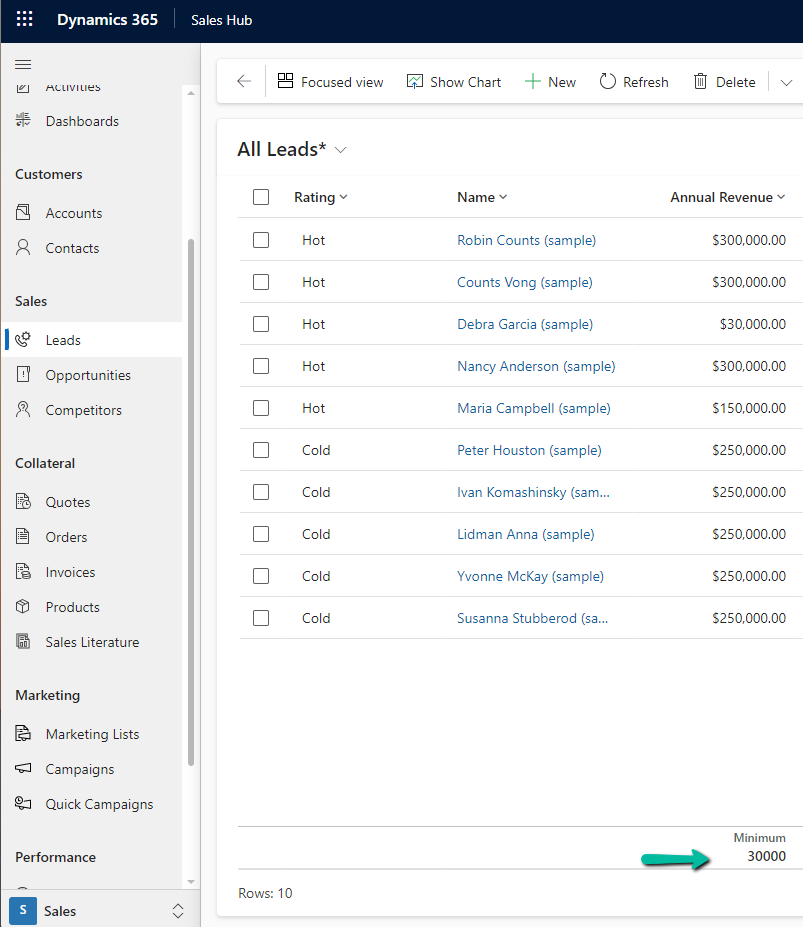Open the Dynamics 365 app launcher waffle icon
This screenshot has height=927, width=803.
click(24, 19)
